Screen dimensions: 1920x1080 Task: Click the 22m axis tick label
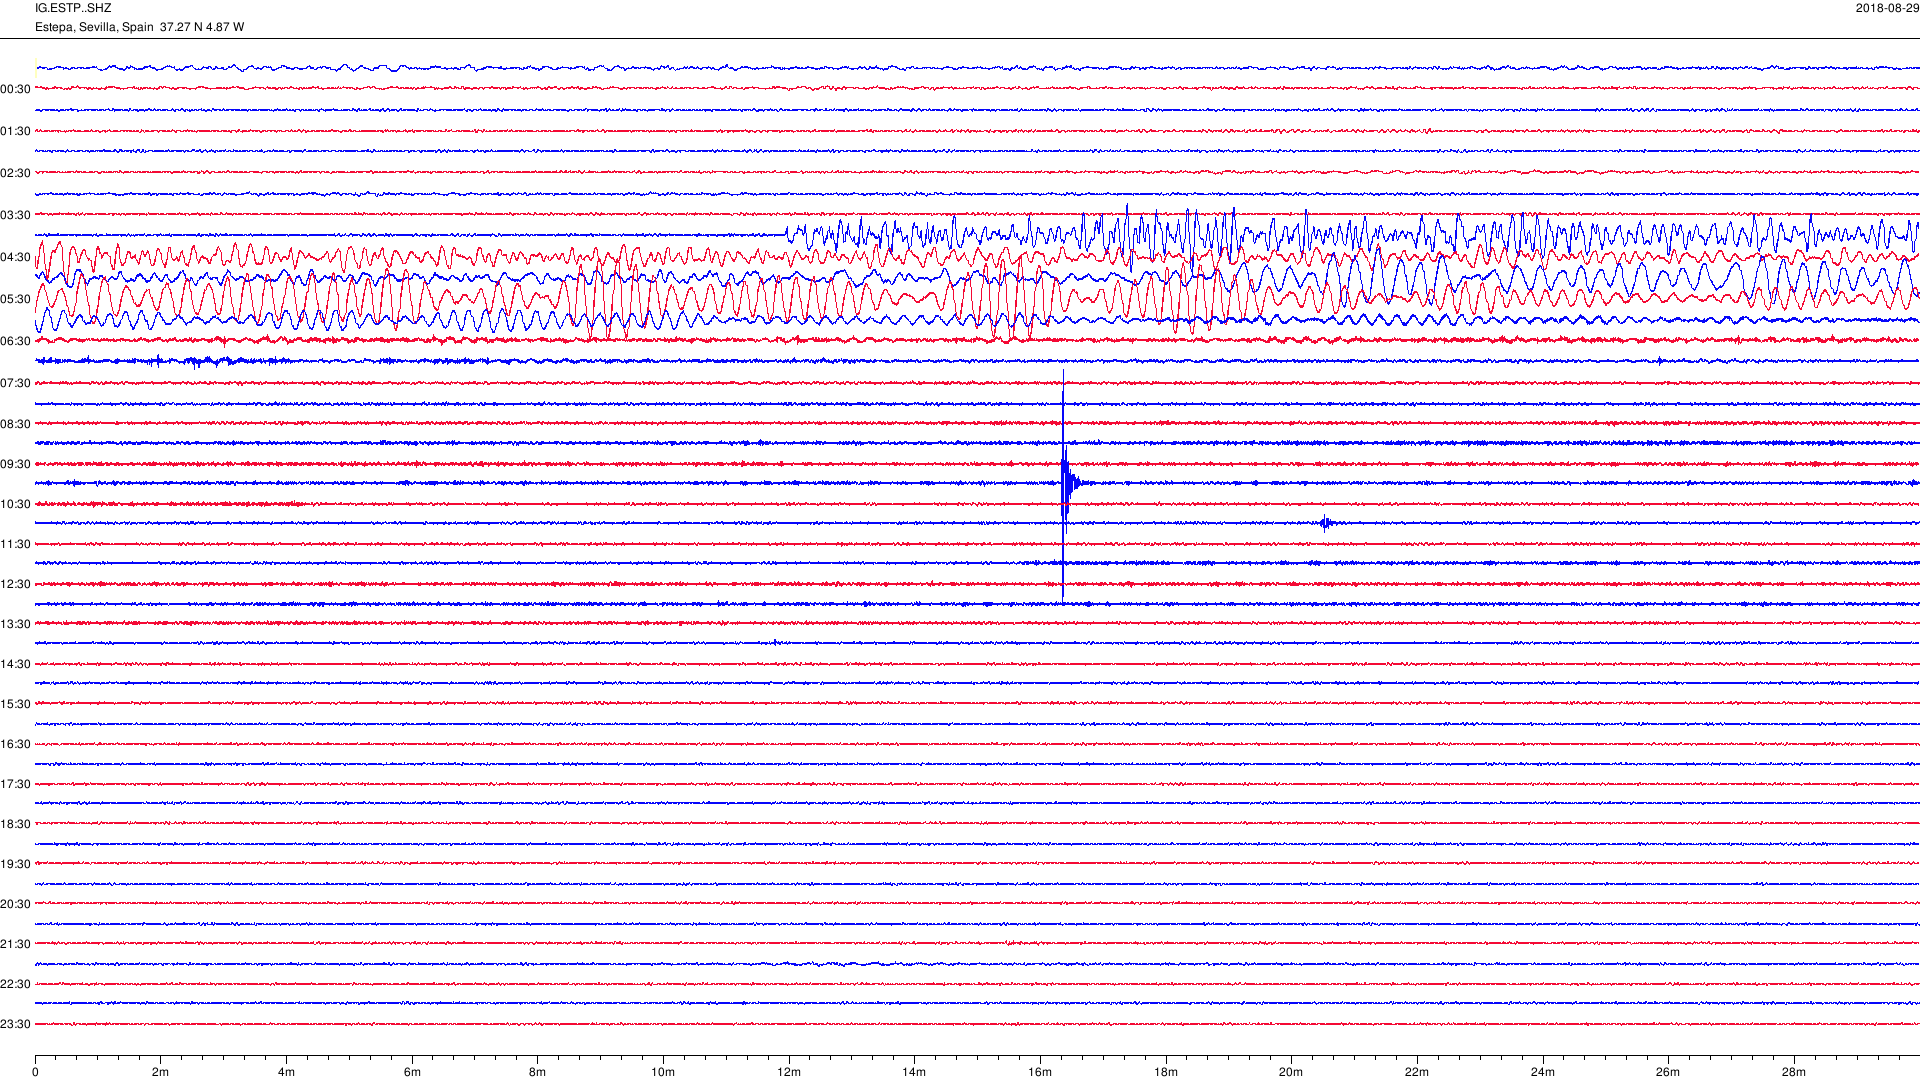point(1417,1072)
